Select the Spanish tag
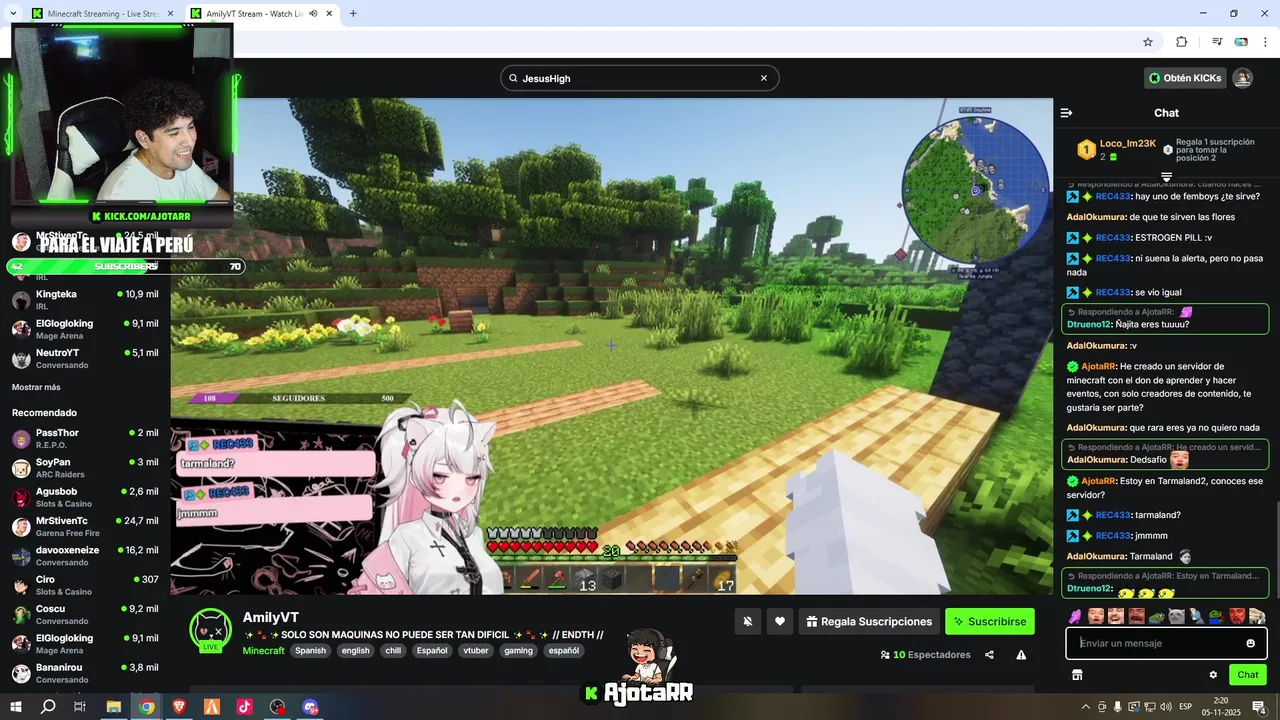 (310, 650)
